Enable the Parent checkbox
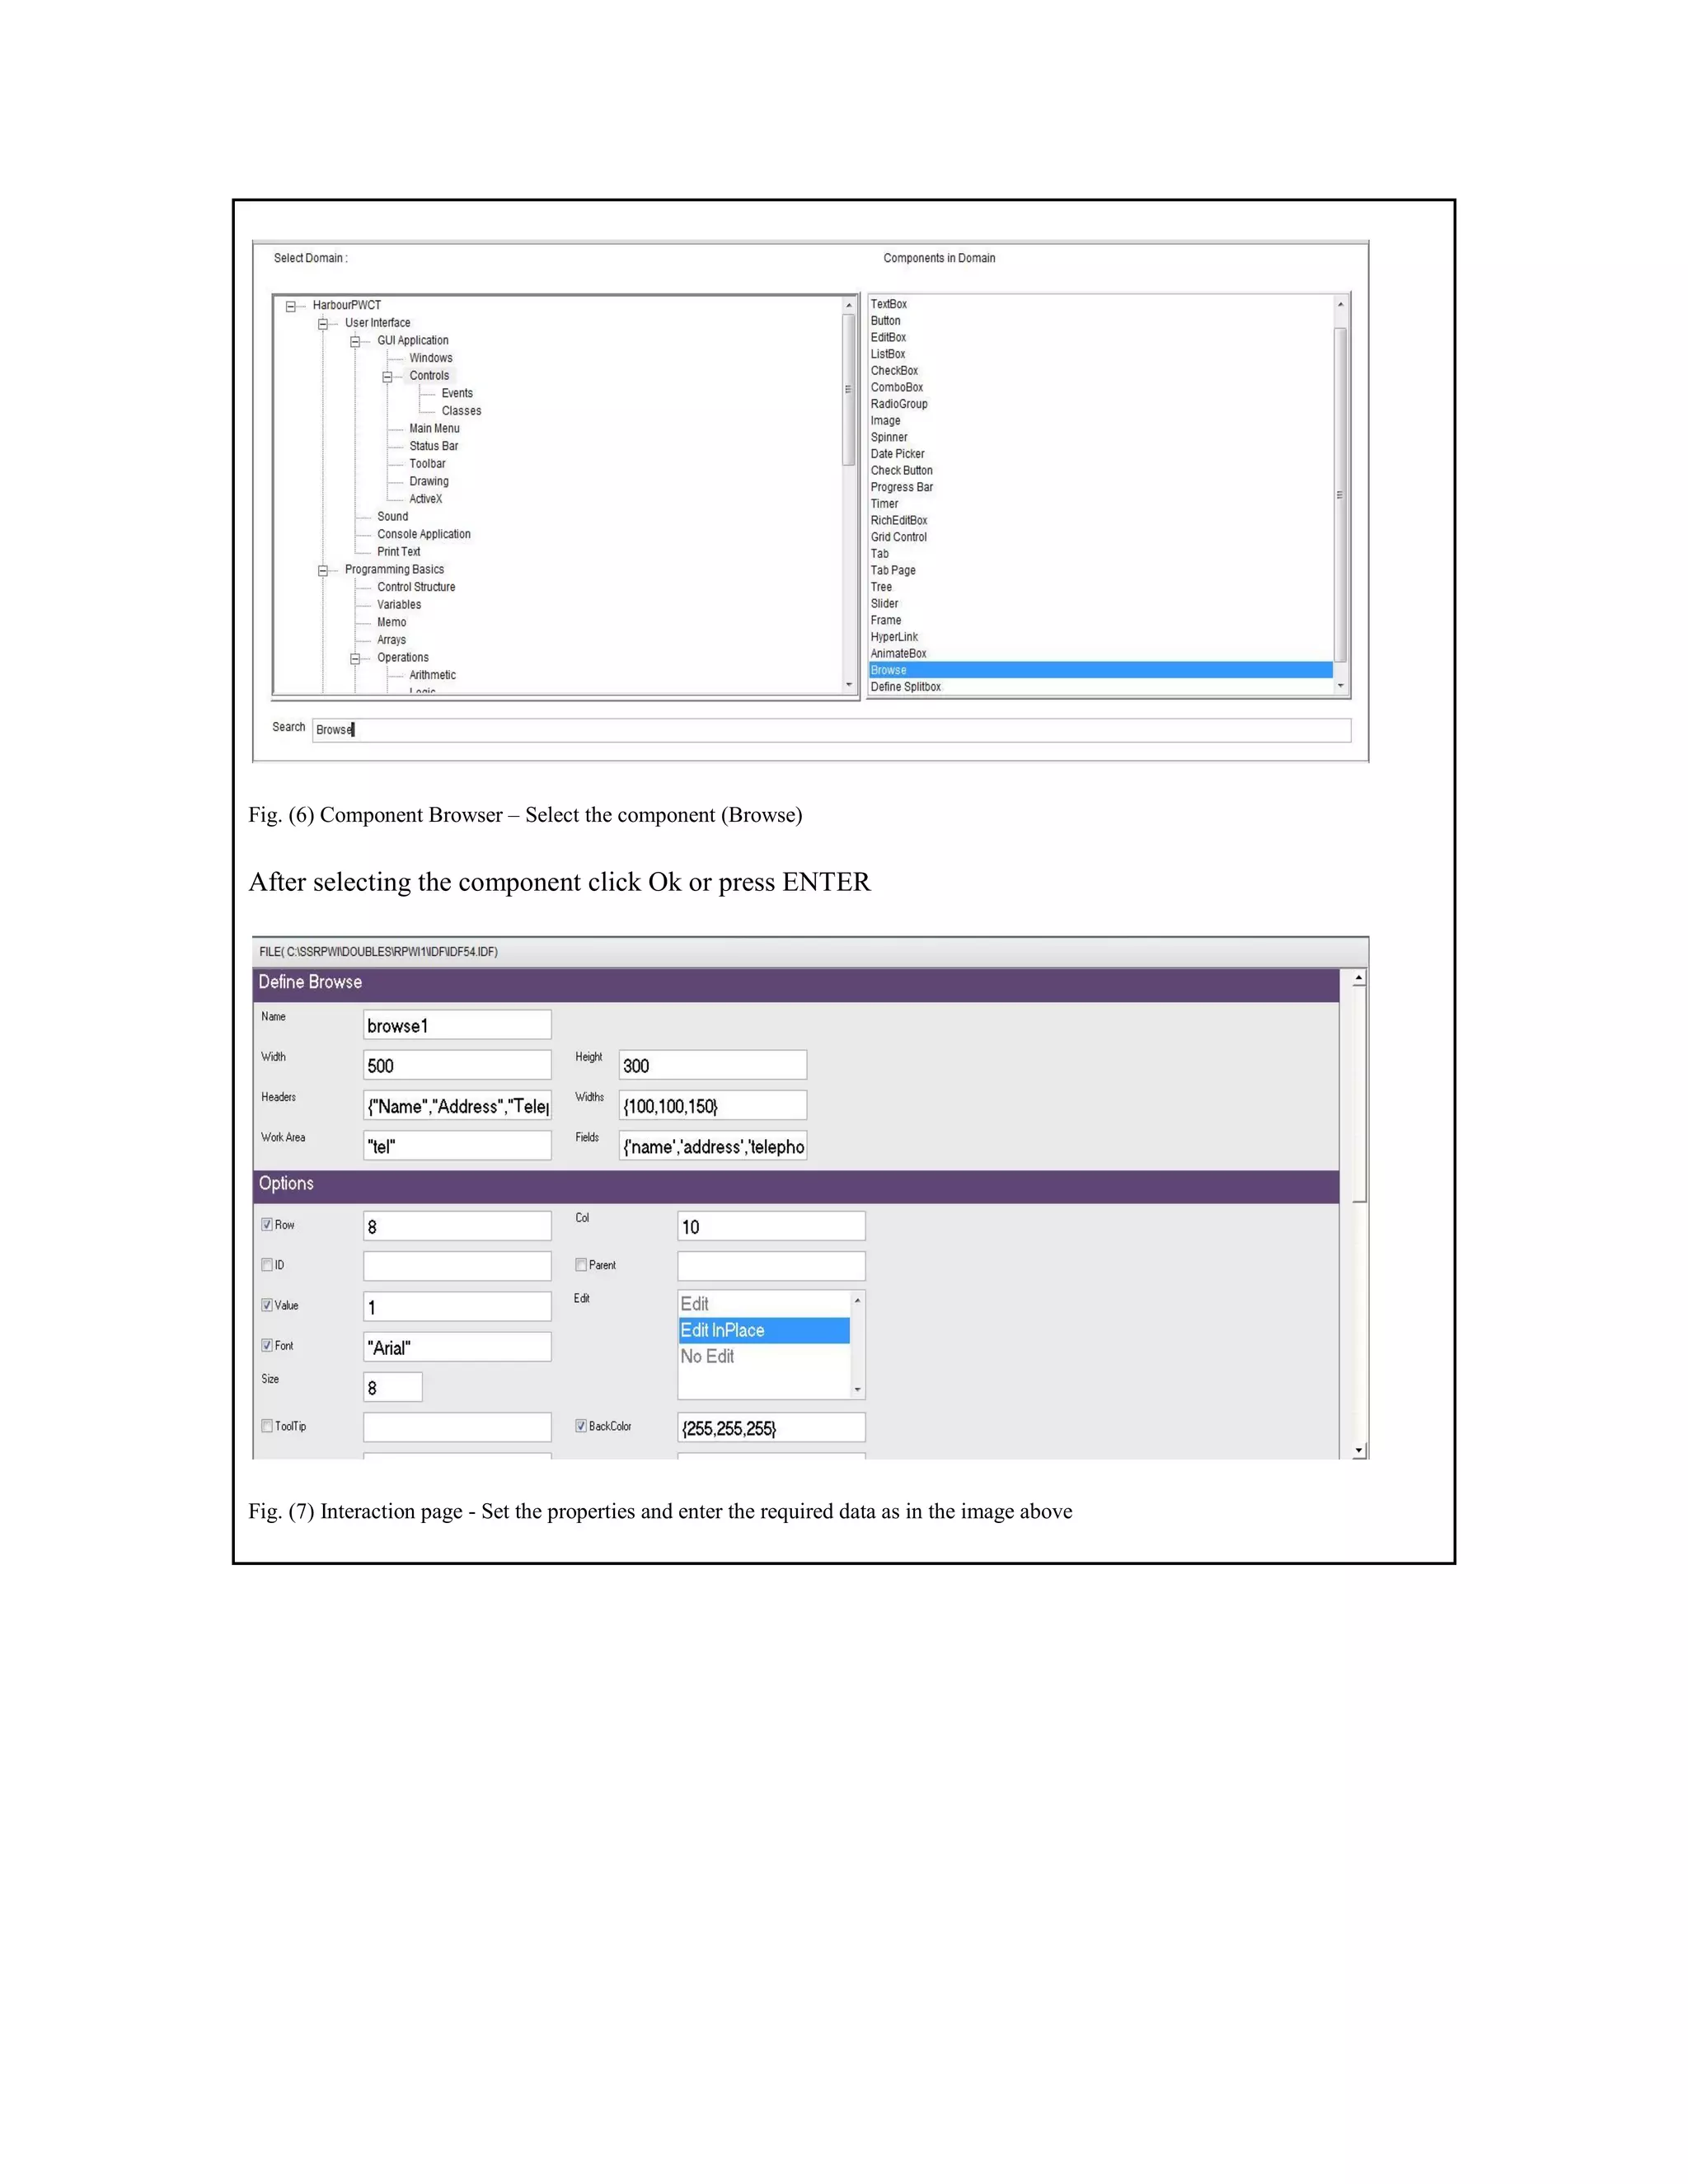Screen dimensions: 1688x2184 (581, 1265)
